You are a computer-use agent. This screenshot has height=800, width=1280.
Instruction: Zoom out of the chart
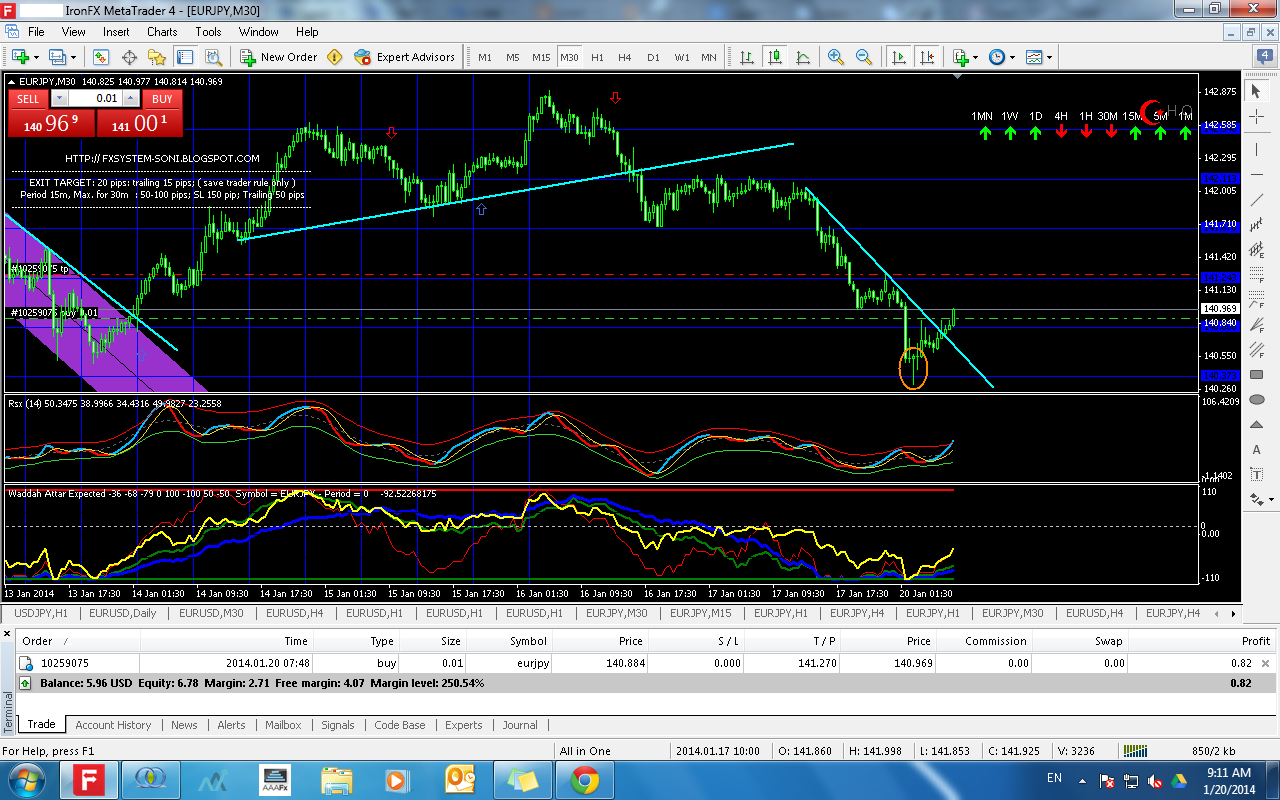click(863, 57)
